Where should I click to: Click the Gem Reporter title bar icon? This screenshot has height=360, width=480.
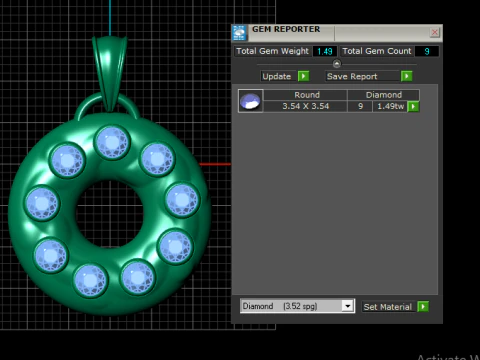click(x=239, y=33)
